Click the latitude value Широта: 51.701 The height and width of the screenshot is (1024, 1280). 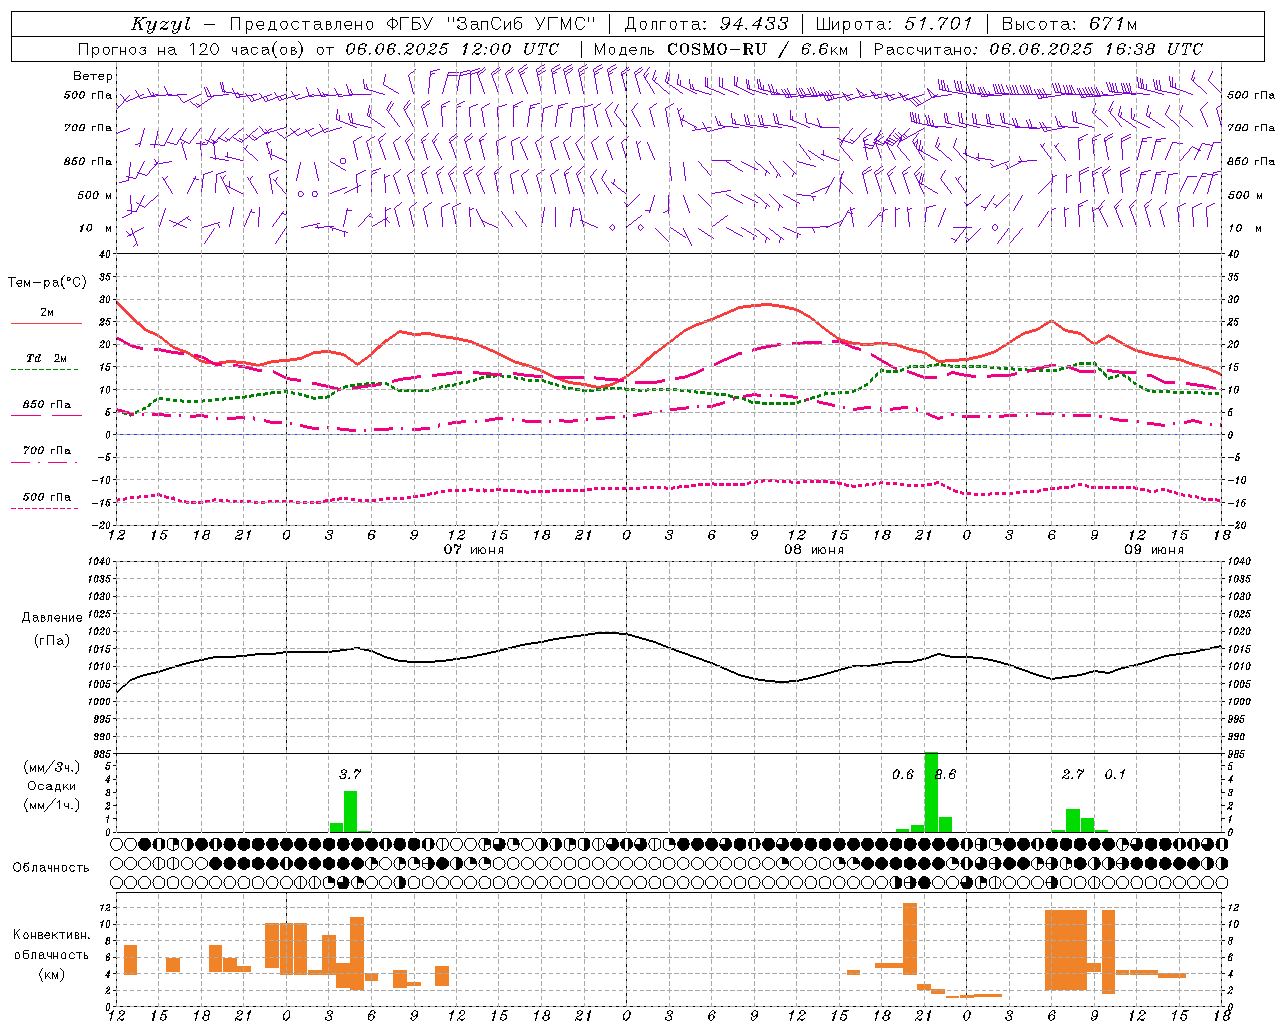click(x=894, y=24)
